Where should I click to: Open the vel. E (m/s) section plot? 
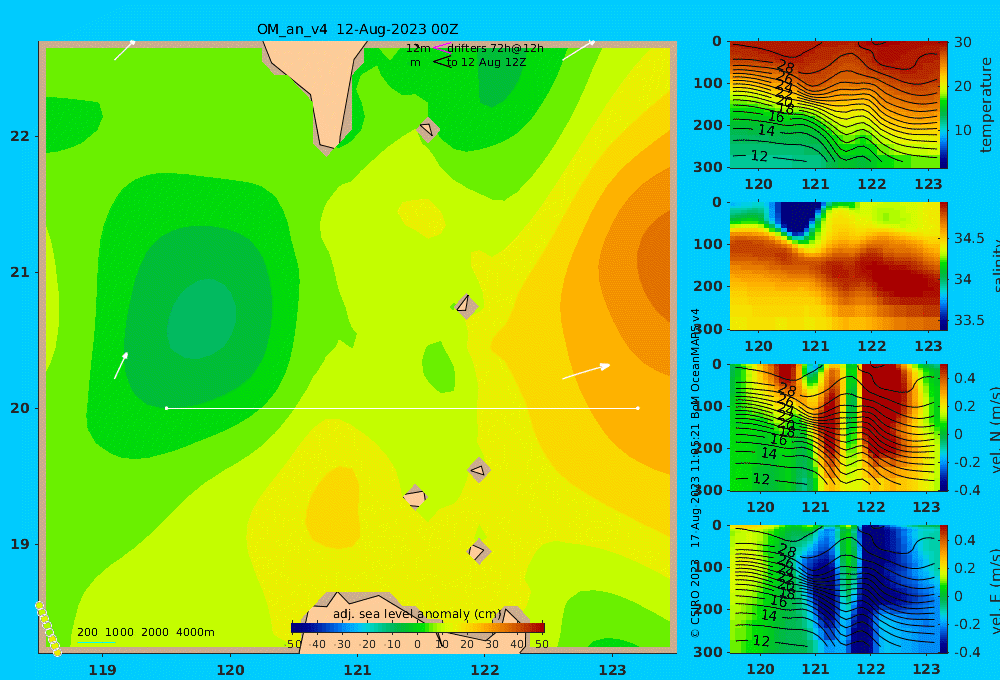(x=834, y=589)
